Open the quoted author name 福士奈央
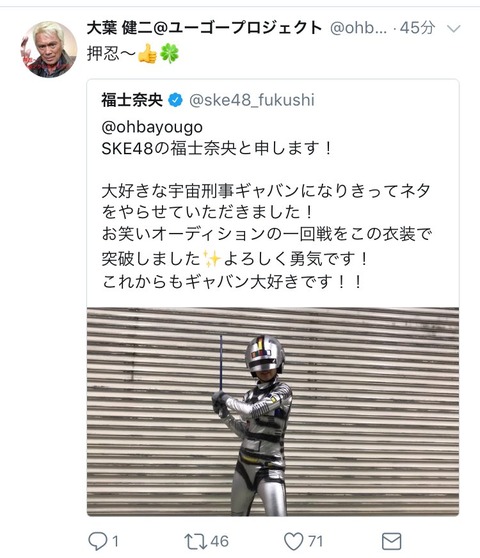Screen dimensions: 480x558 [x=132, y=100]
